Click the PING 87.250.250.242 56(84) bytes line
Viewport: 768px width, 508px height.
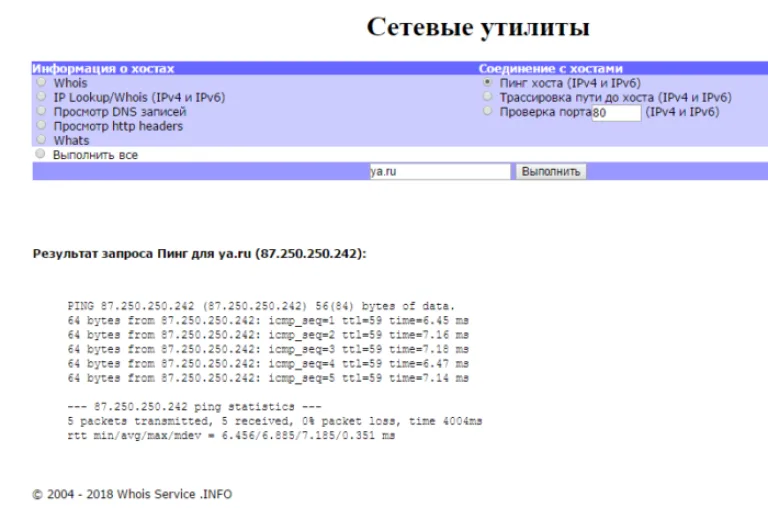click(262, 306)
